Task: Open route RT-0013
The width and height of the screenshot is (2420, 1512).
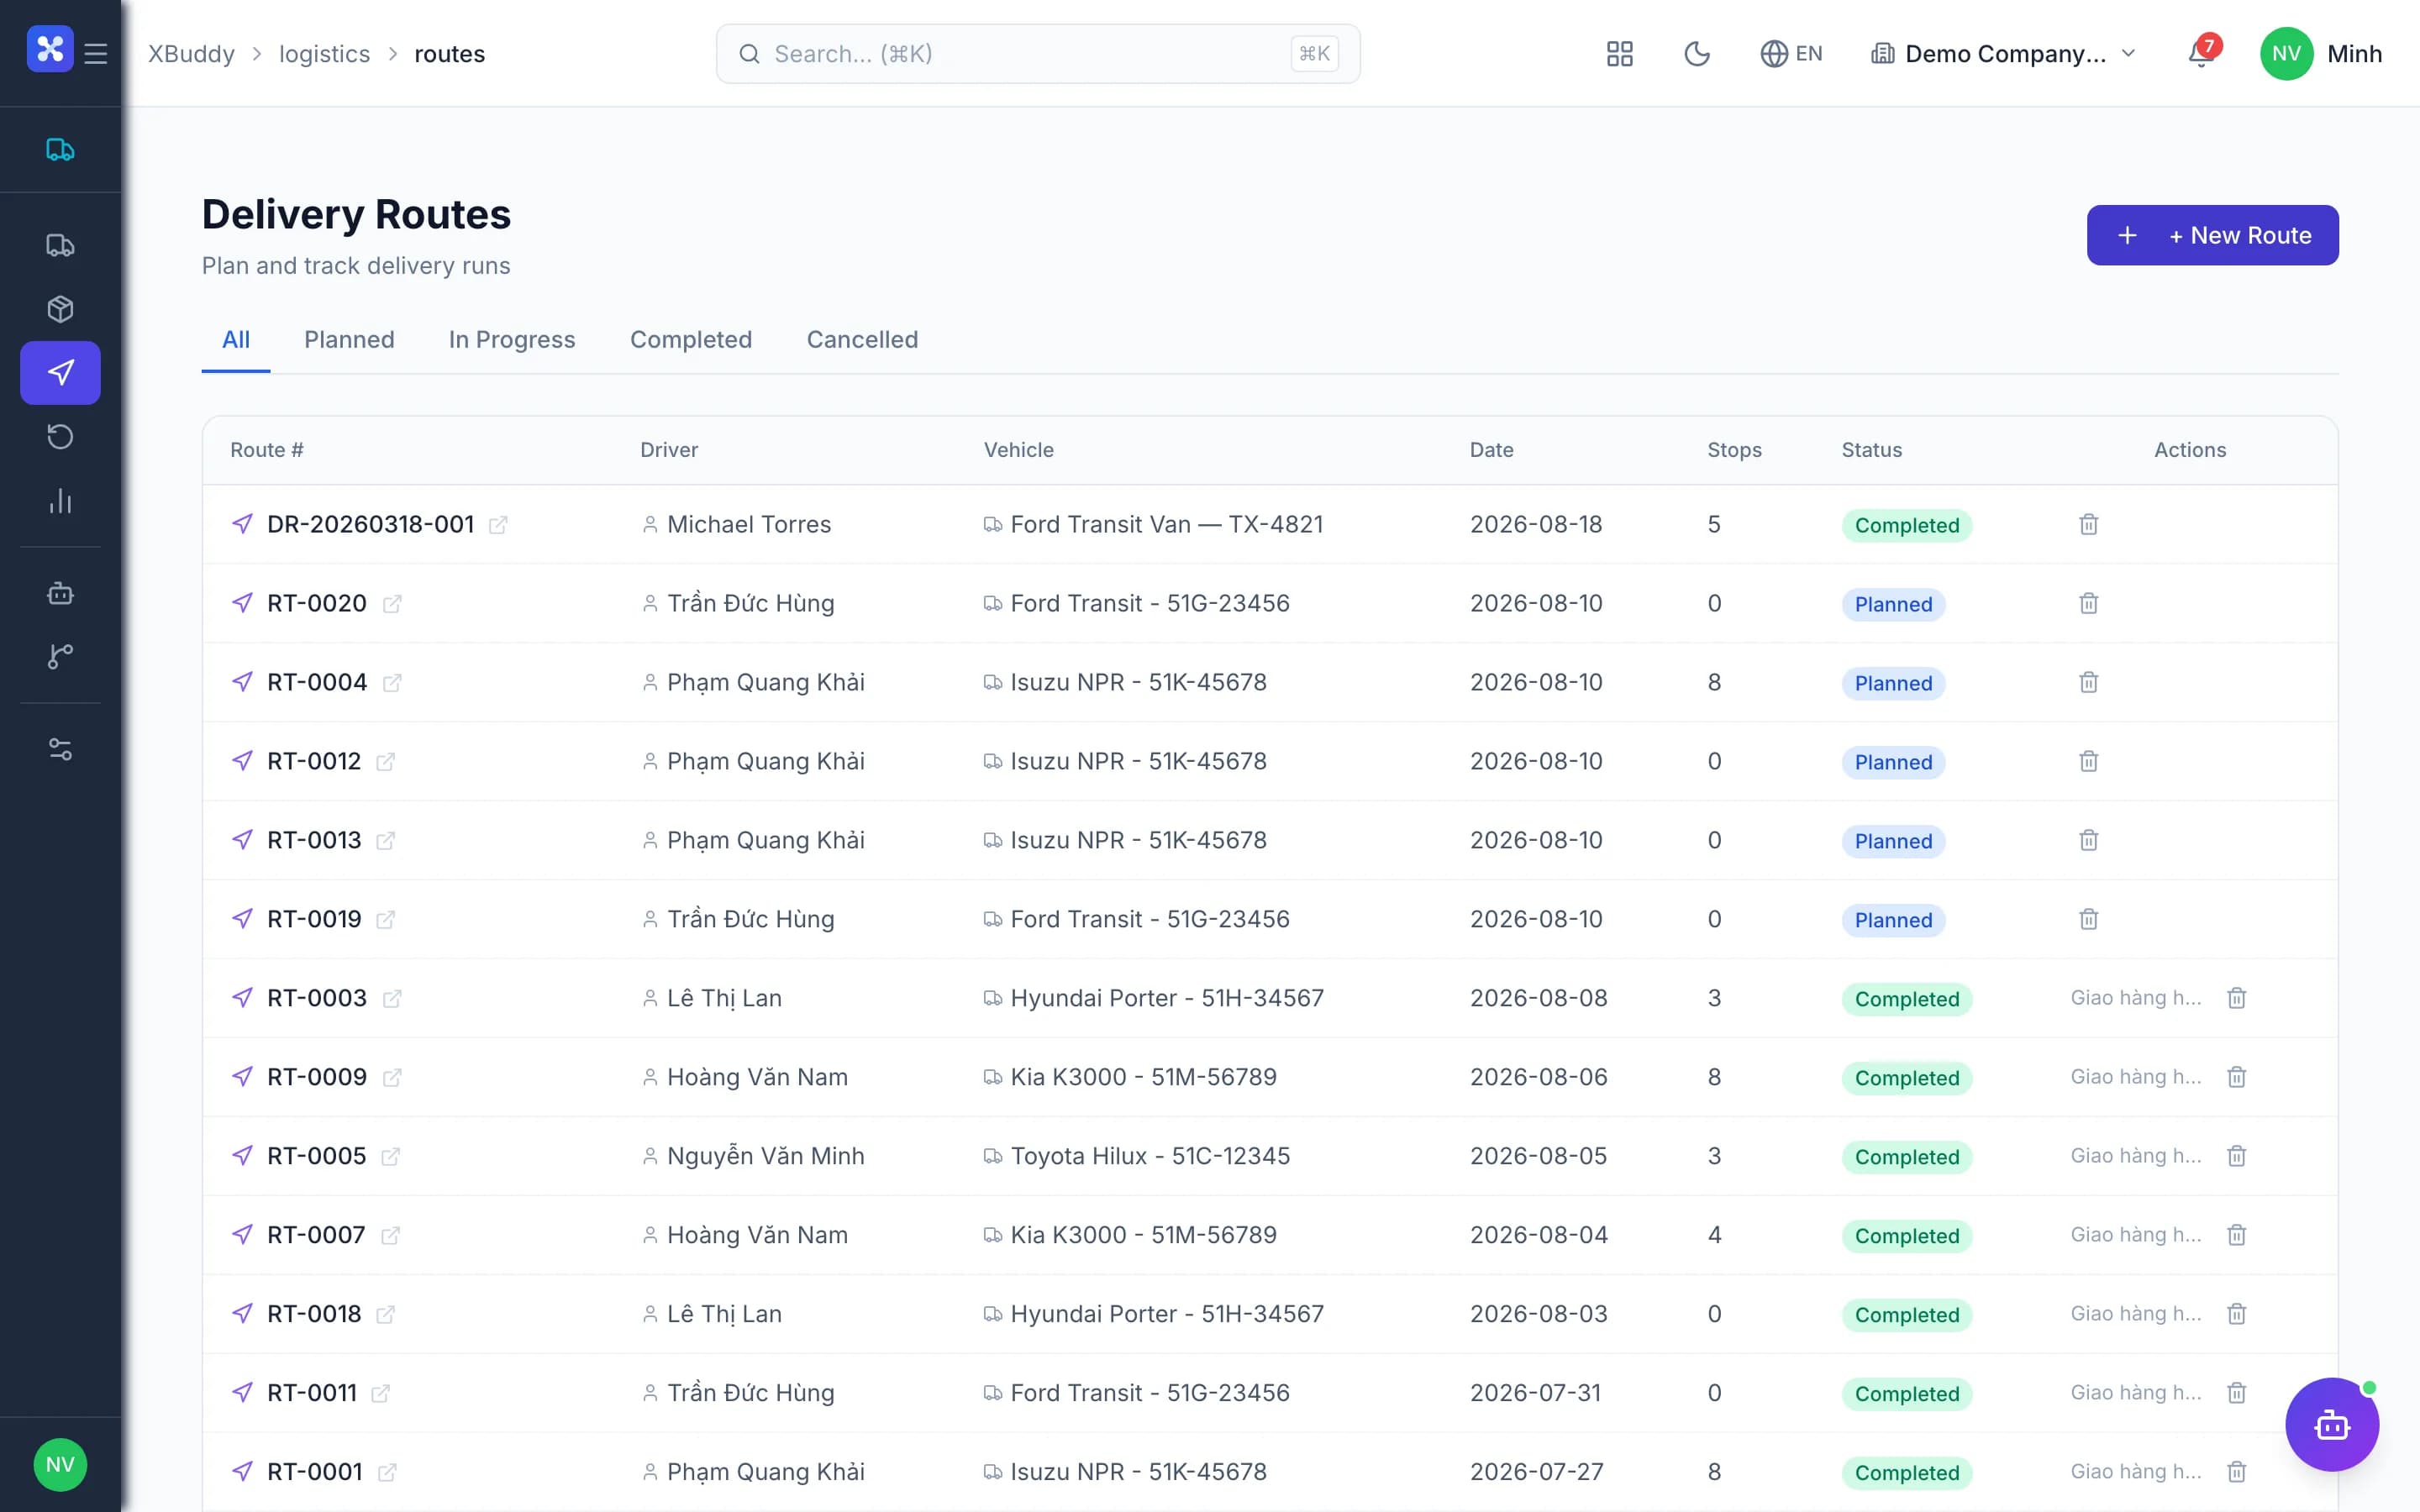Action: click(314, 840)
